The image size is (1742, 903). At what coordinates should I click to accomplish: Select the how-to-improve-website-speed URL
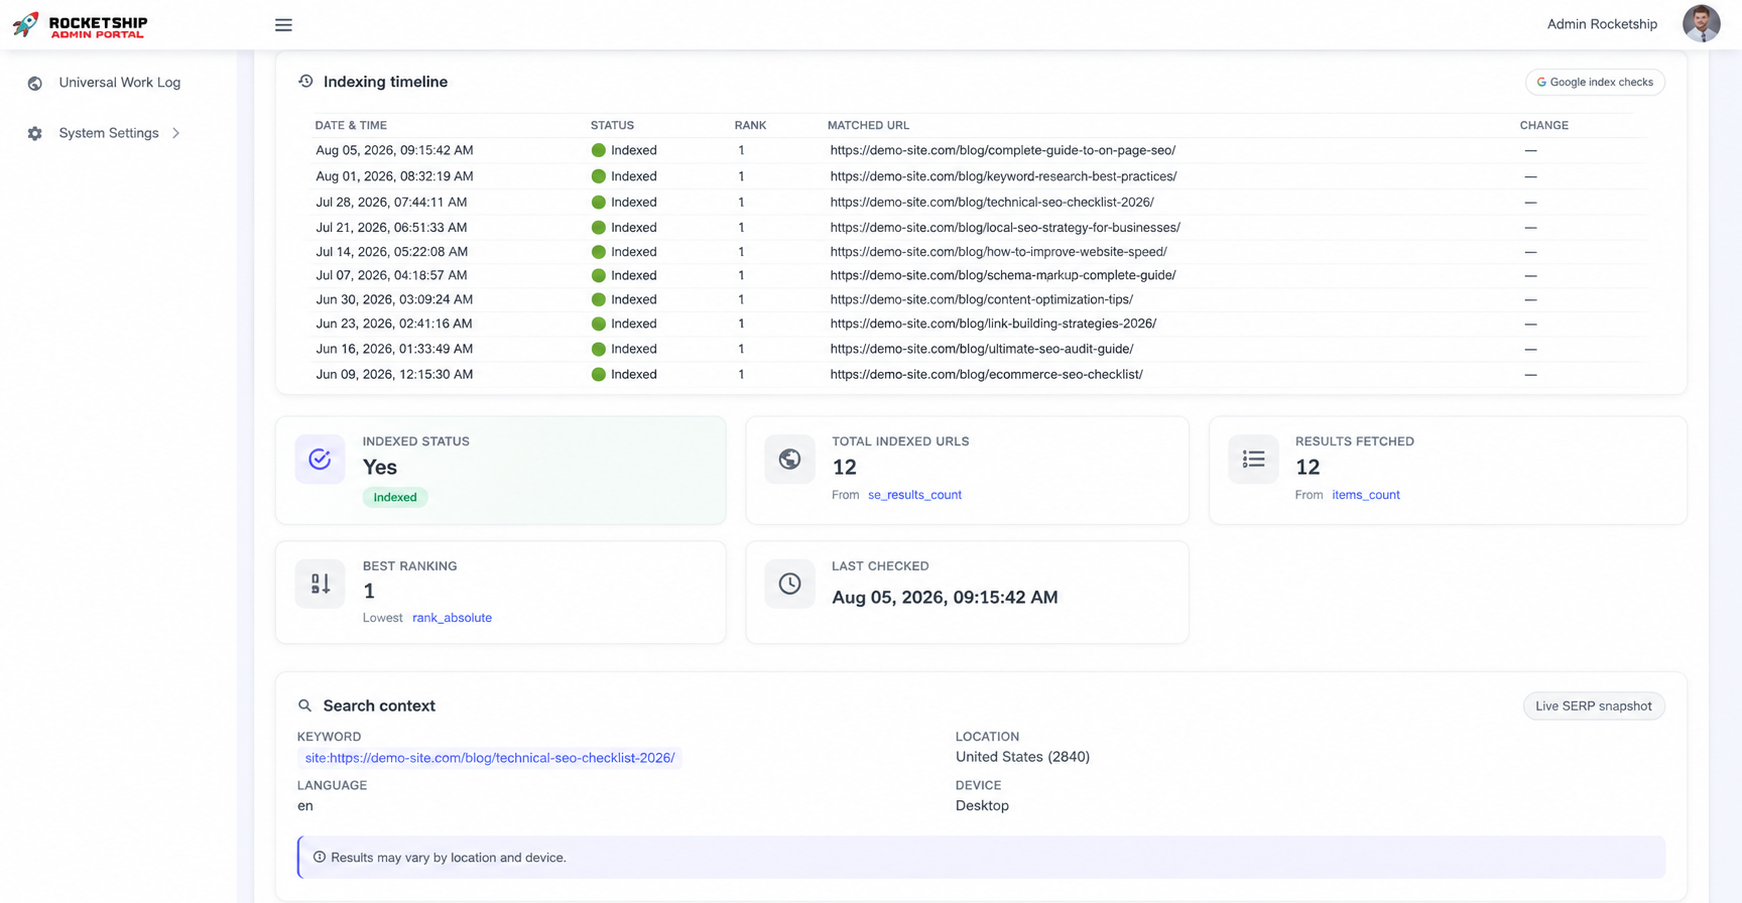coord(998,252)
